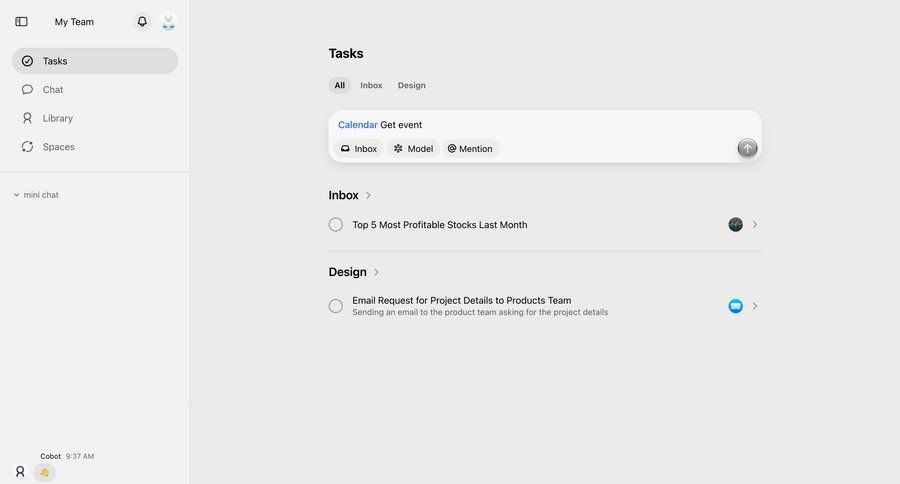Submit the prompt with the send arrow
This screenshot has width=900, height=484.
coord(747,148)
